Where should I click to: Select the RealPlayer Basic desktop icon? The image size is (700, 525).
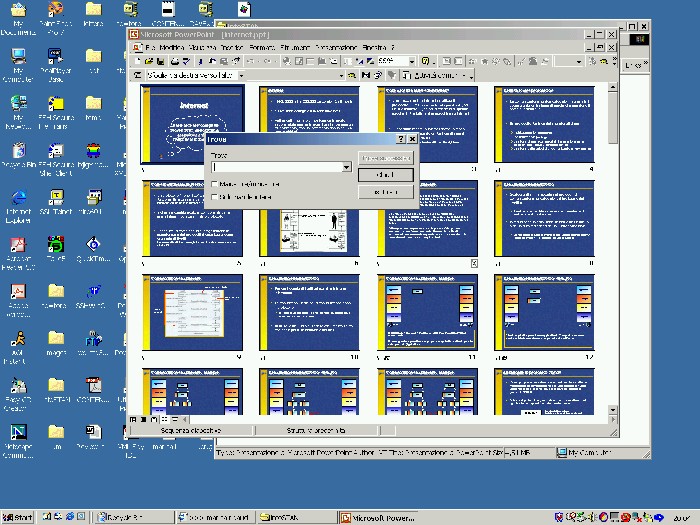coord(56,65)
